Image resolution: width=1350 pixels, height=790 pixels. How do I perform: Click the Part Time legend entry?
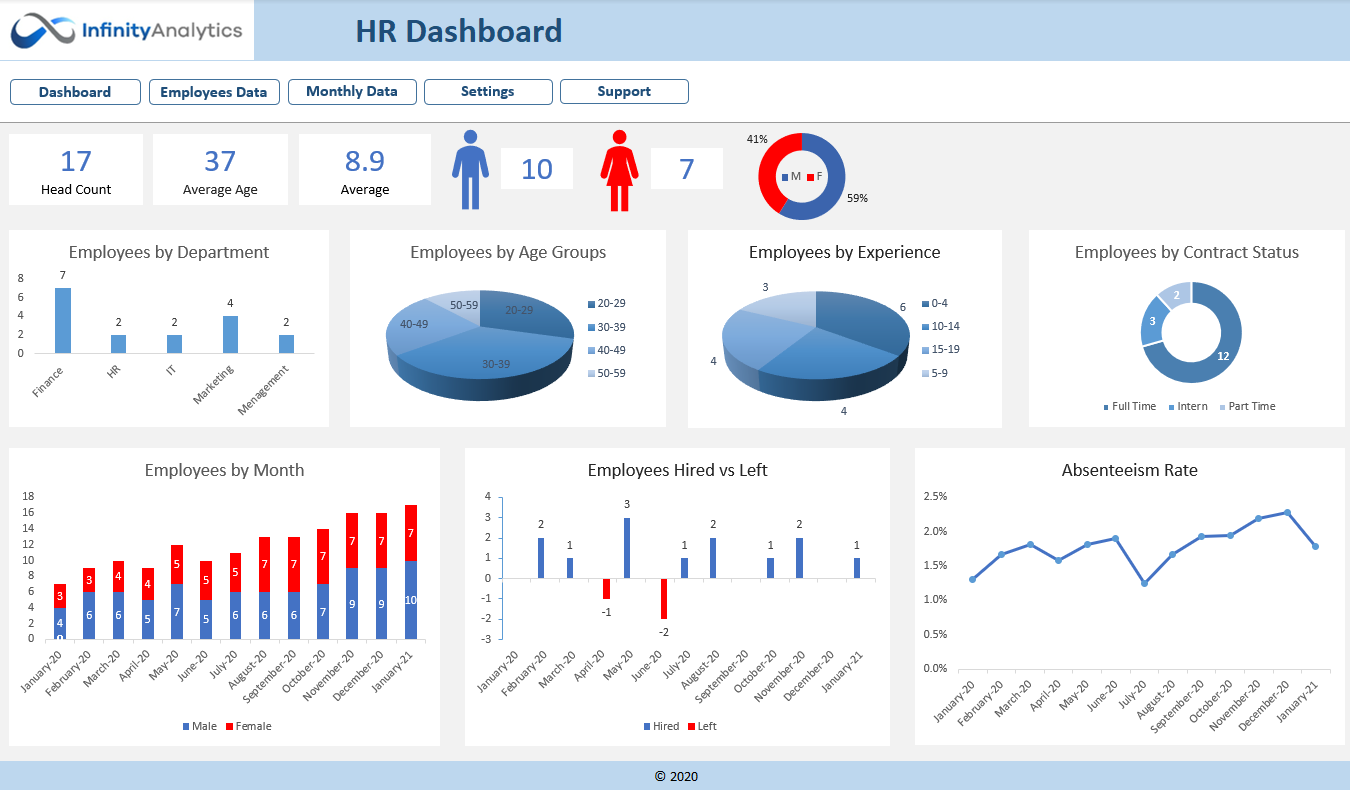tap(1247, 406)
